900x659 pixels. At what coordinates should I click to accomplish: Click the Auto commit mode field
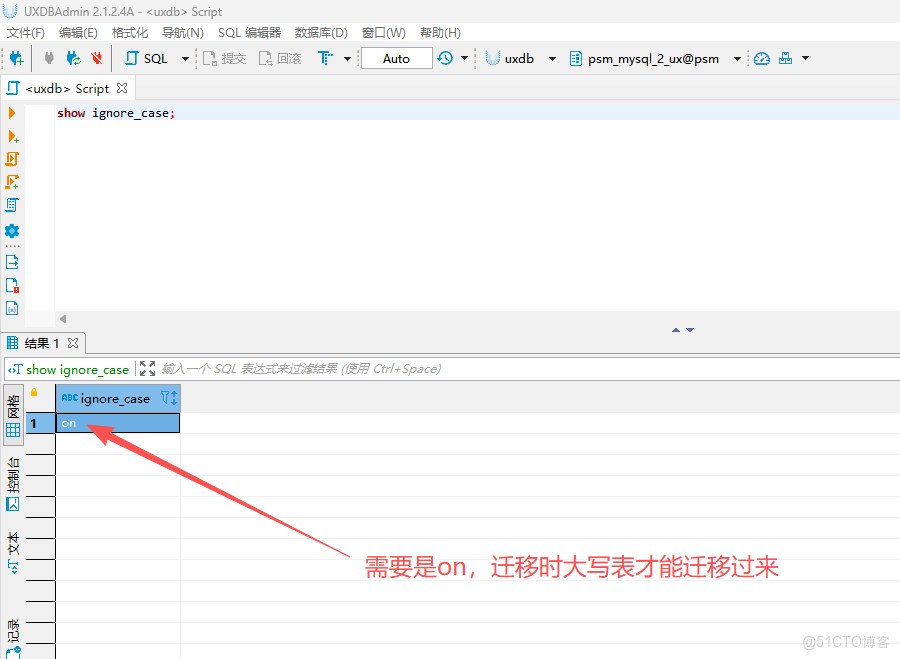tap(397, 59)
